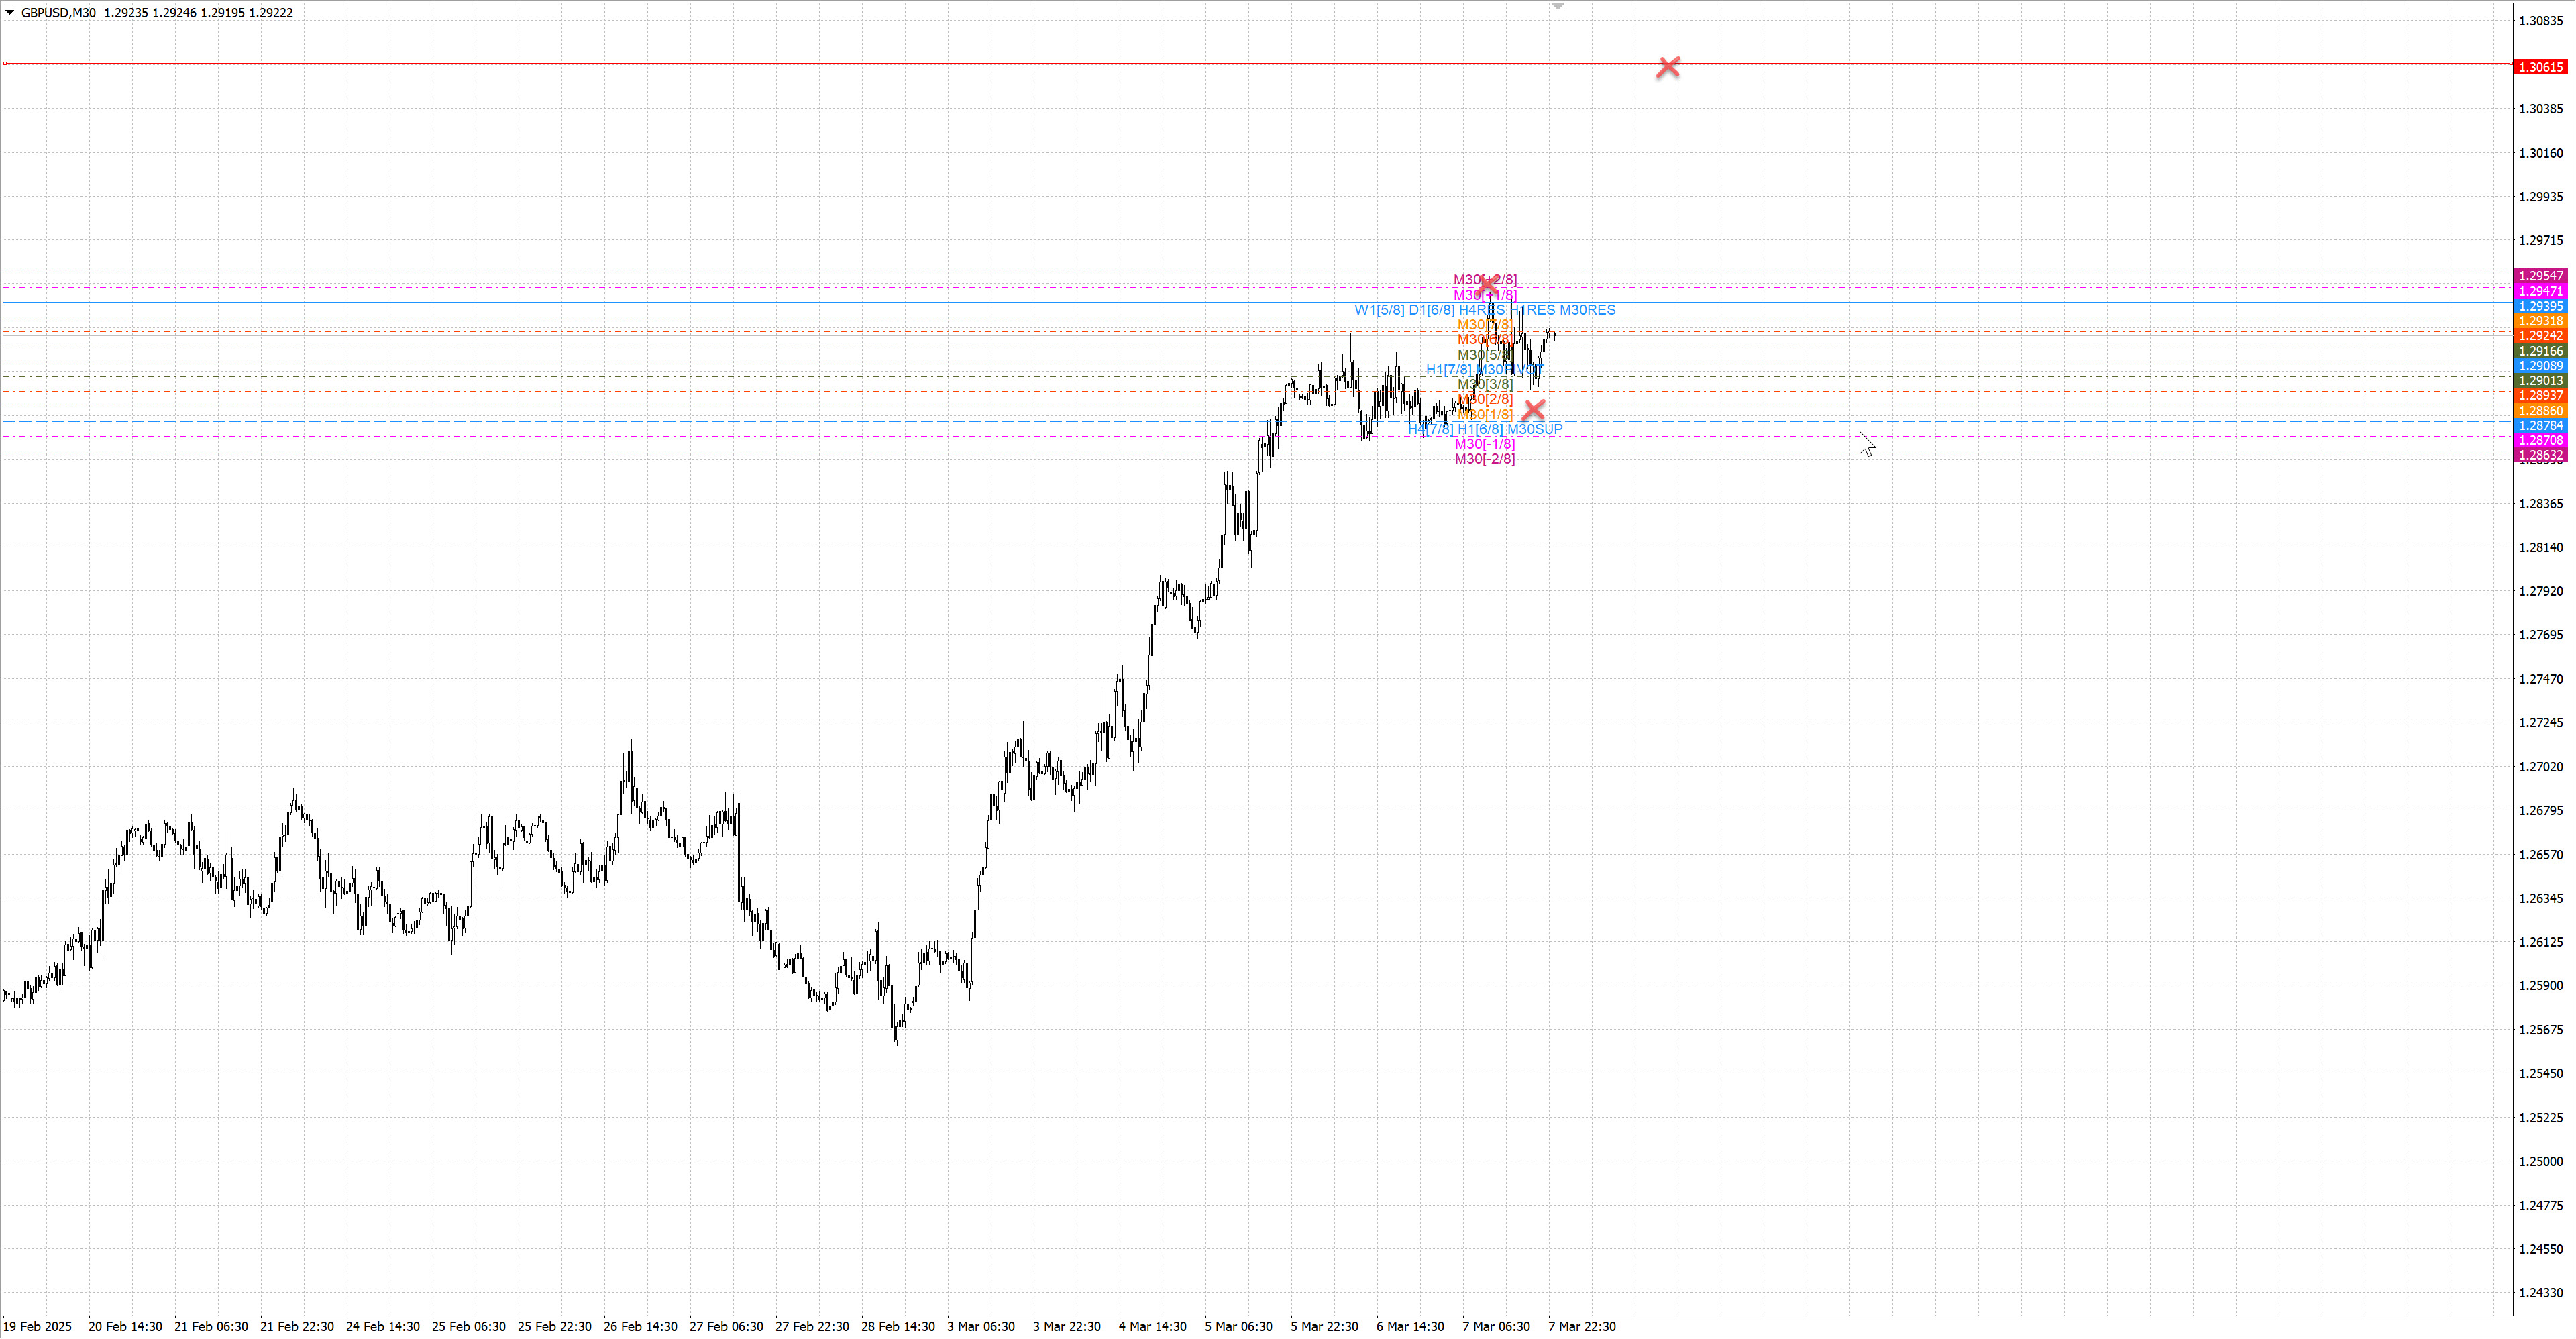
Task: Open the GBPUSD,M30 chart title dropdown arrow
Action: pos(10,13)
